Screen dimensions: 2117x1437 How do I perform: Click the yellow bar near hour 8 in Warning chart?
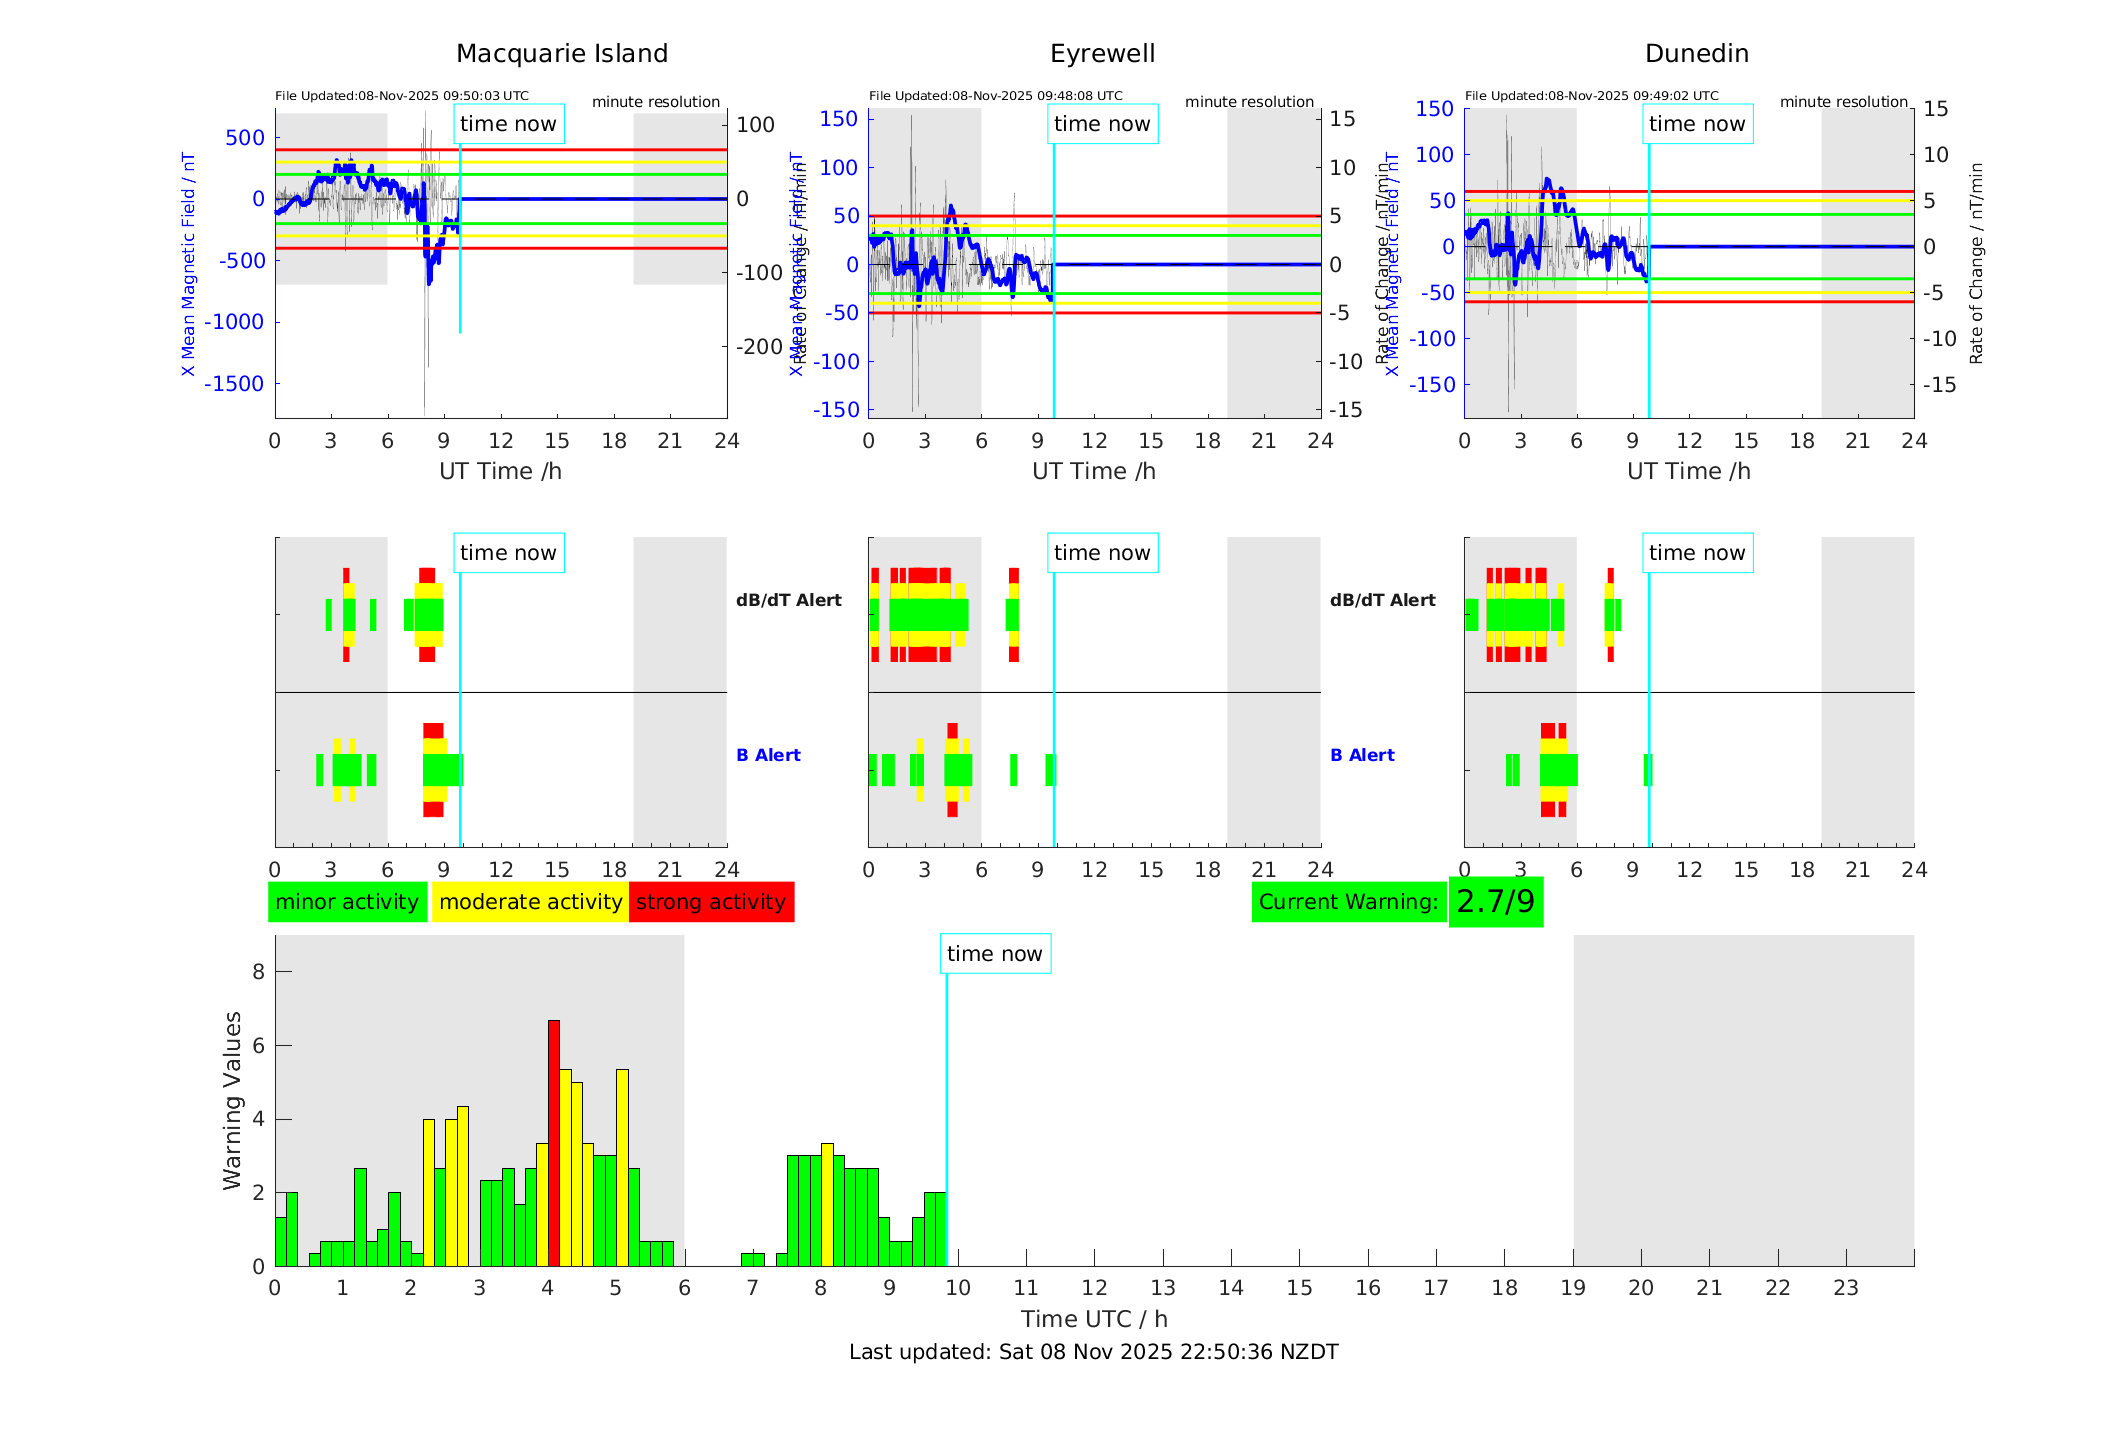tap(827, 1205)
